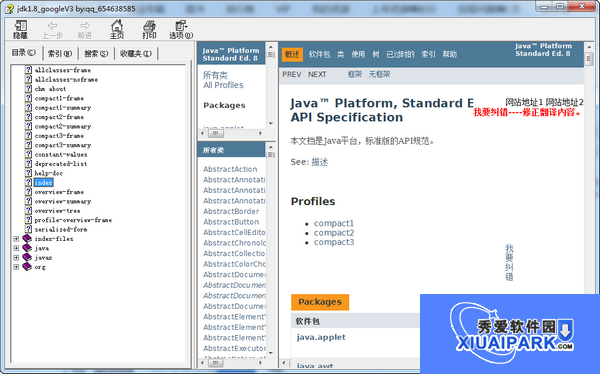Open the Class (类) nav item

(x=341, y=54)
